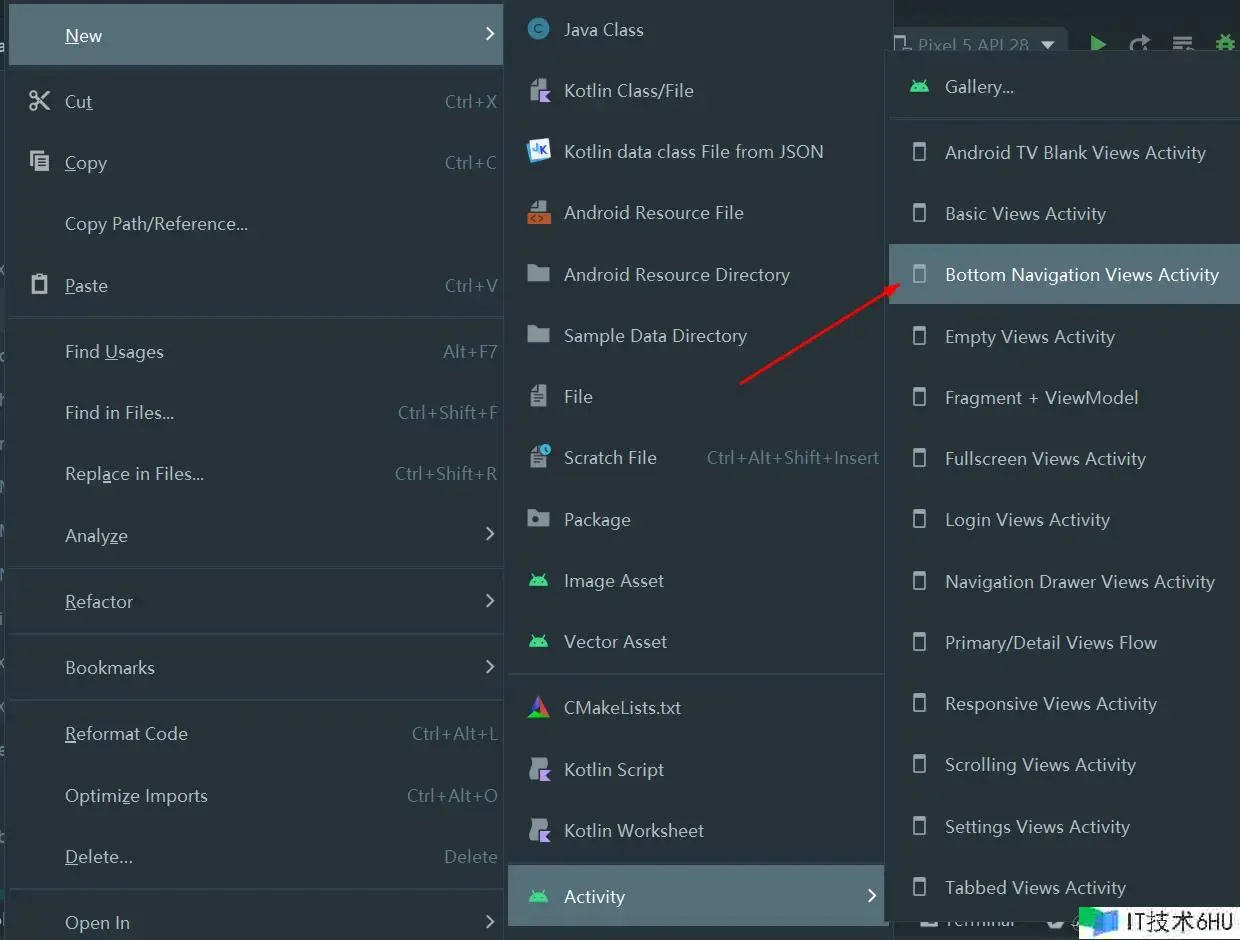Choose Empty Views Activity template
Screen dimensions: 1240x940
click(1029, 337)
